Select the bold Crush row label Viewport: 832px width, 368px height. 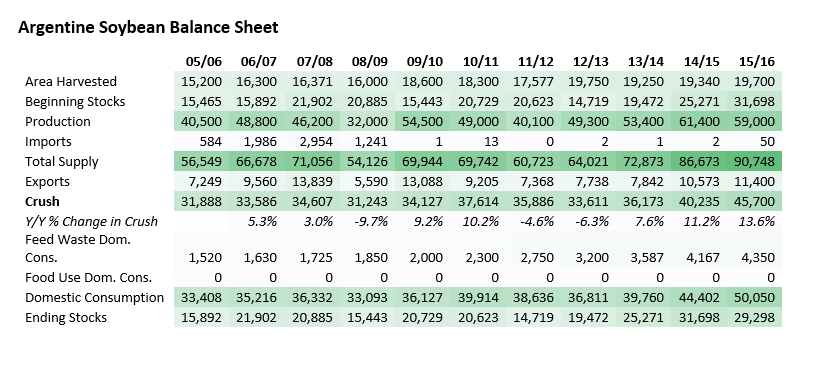[x=42, y=201]
